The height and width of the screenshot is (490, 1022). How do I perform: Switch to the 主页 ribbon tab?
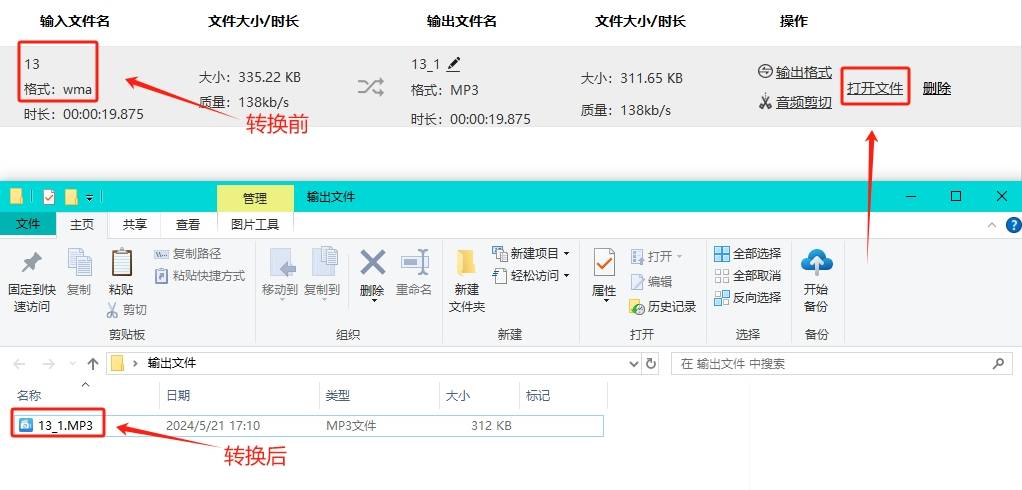click(82, 225)
